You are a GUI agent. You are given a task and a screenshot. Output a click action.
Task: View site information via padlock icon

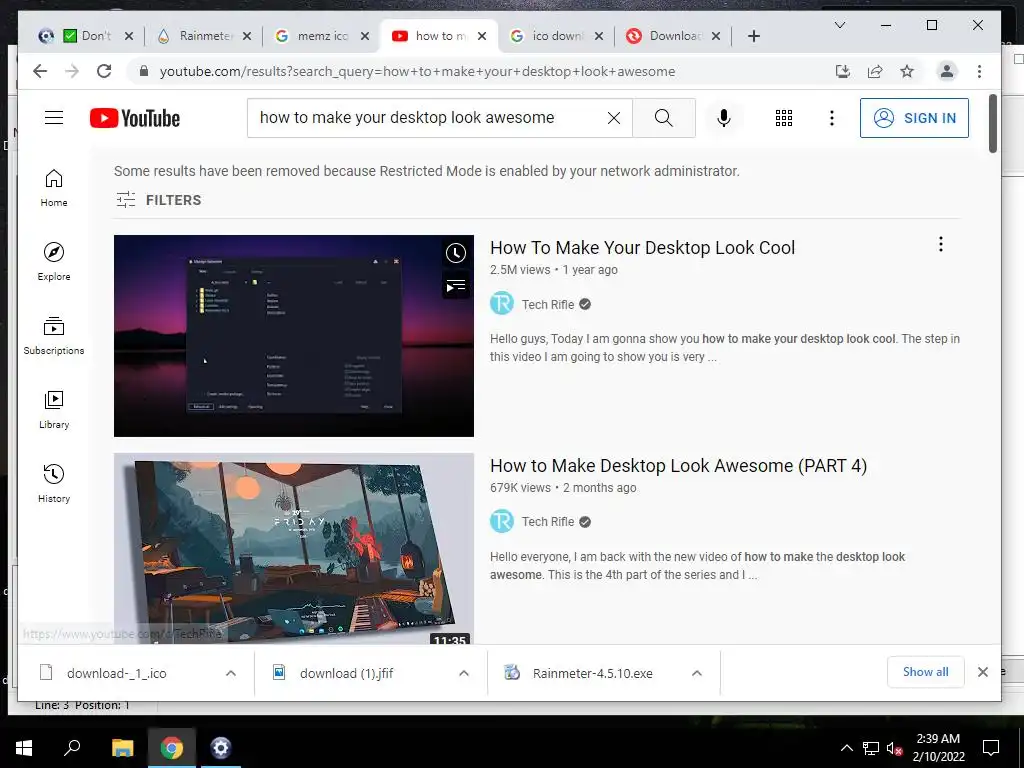144,71
